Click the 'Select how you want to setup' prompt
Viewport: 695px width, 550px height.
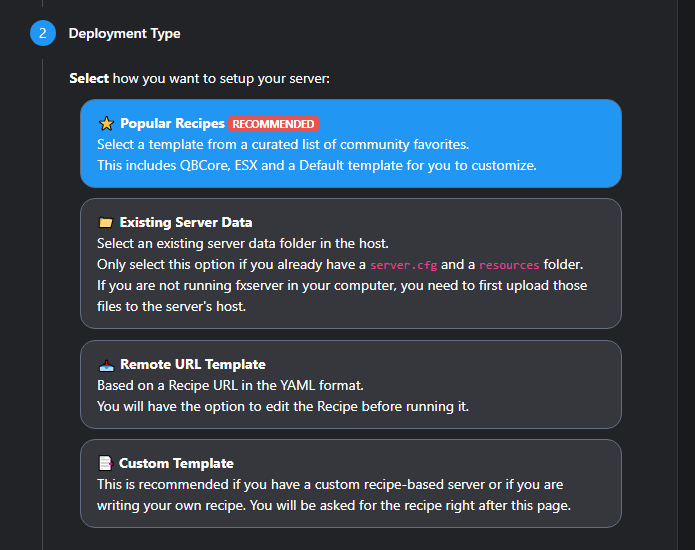(x=199, y=78)
